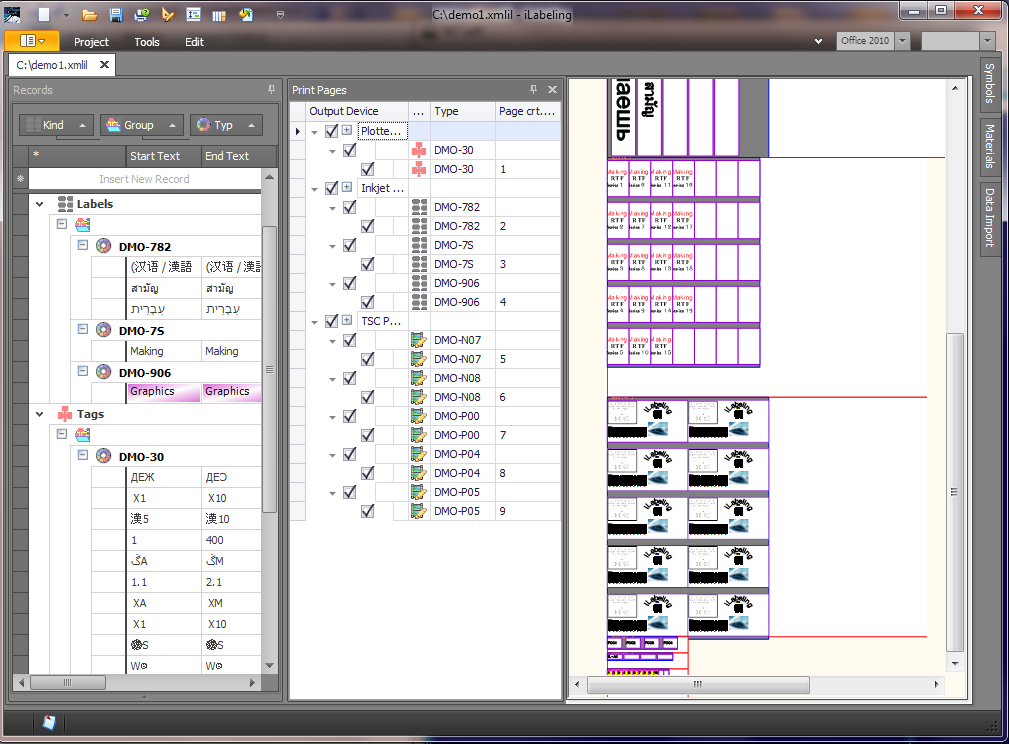1009x744 pixels.
Task: Open the quick access toolbar customize arrow
Action: tap(280, 15)
